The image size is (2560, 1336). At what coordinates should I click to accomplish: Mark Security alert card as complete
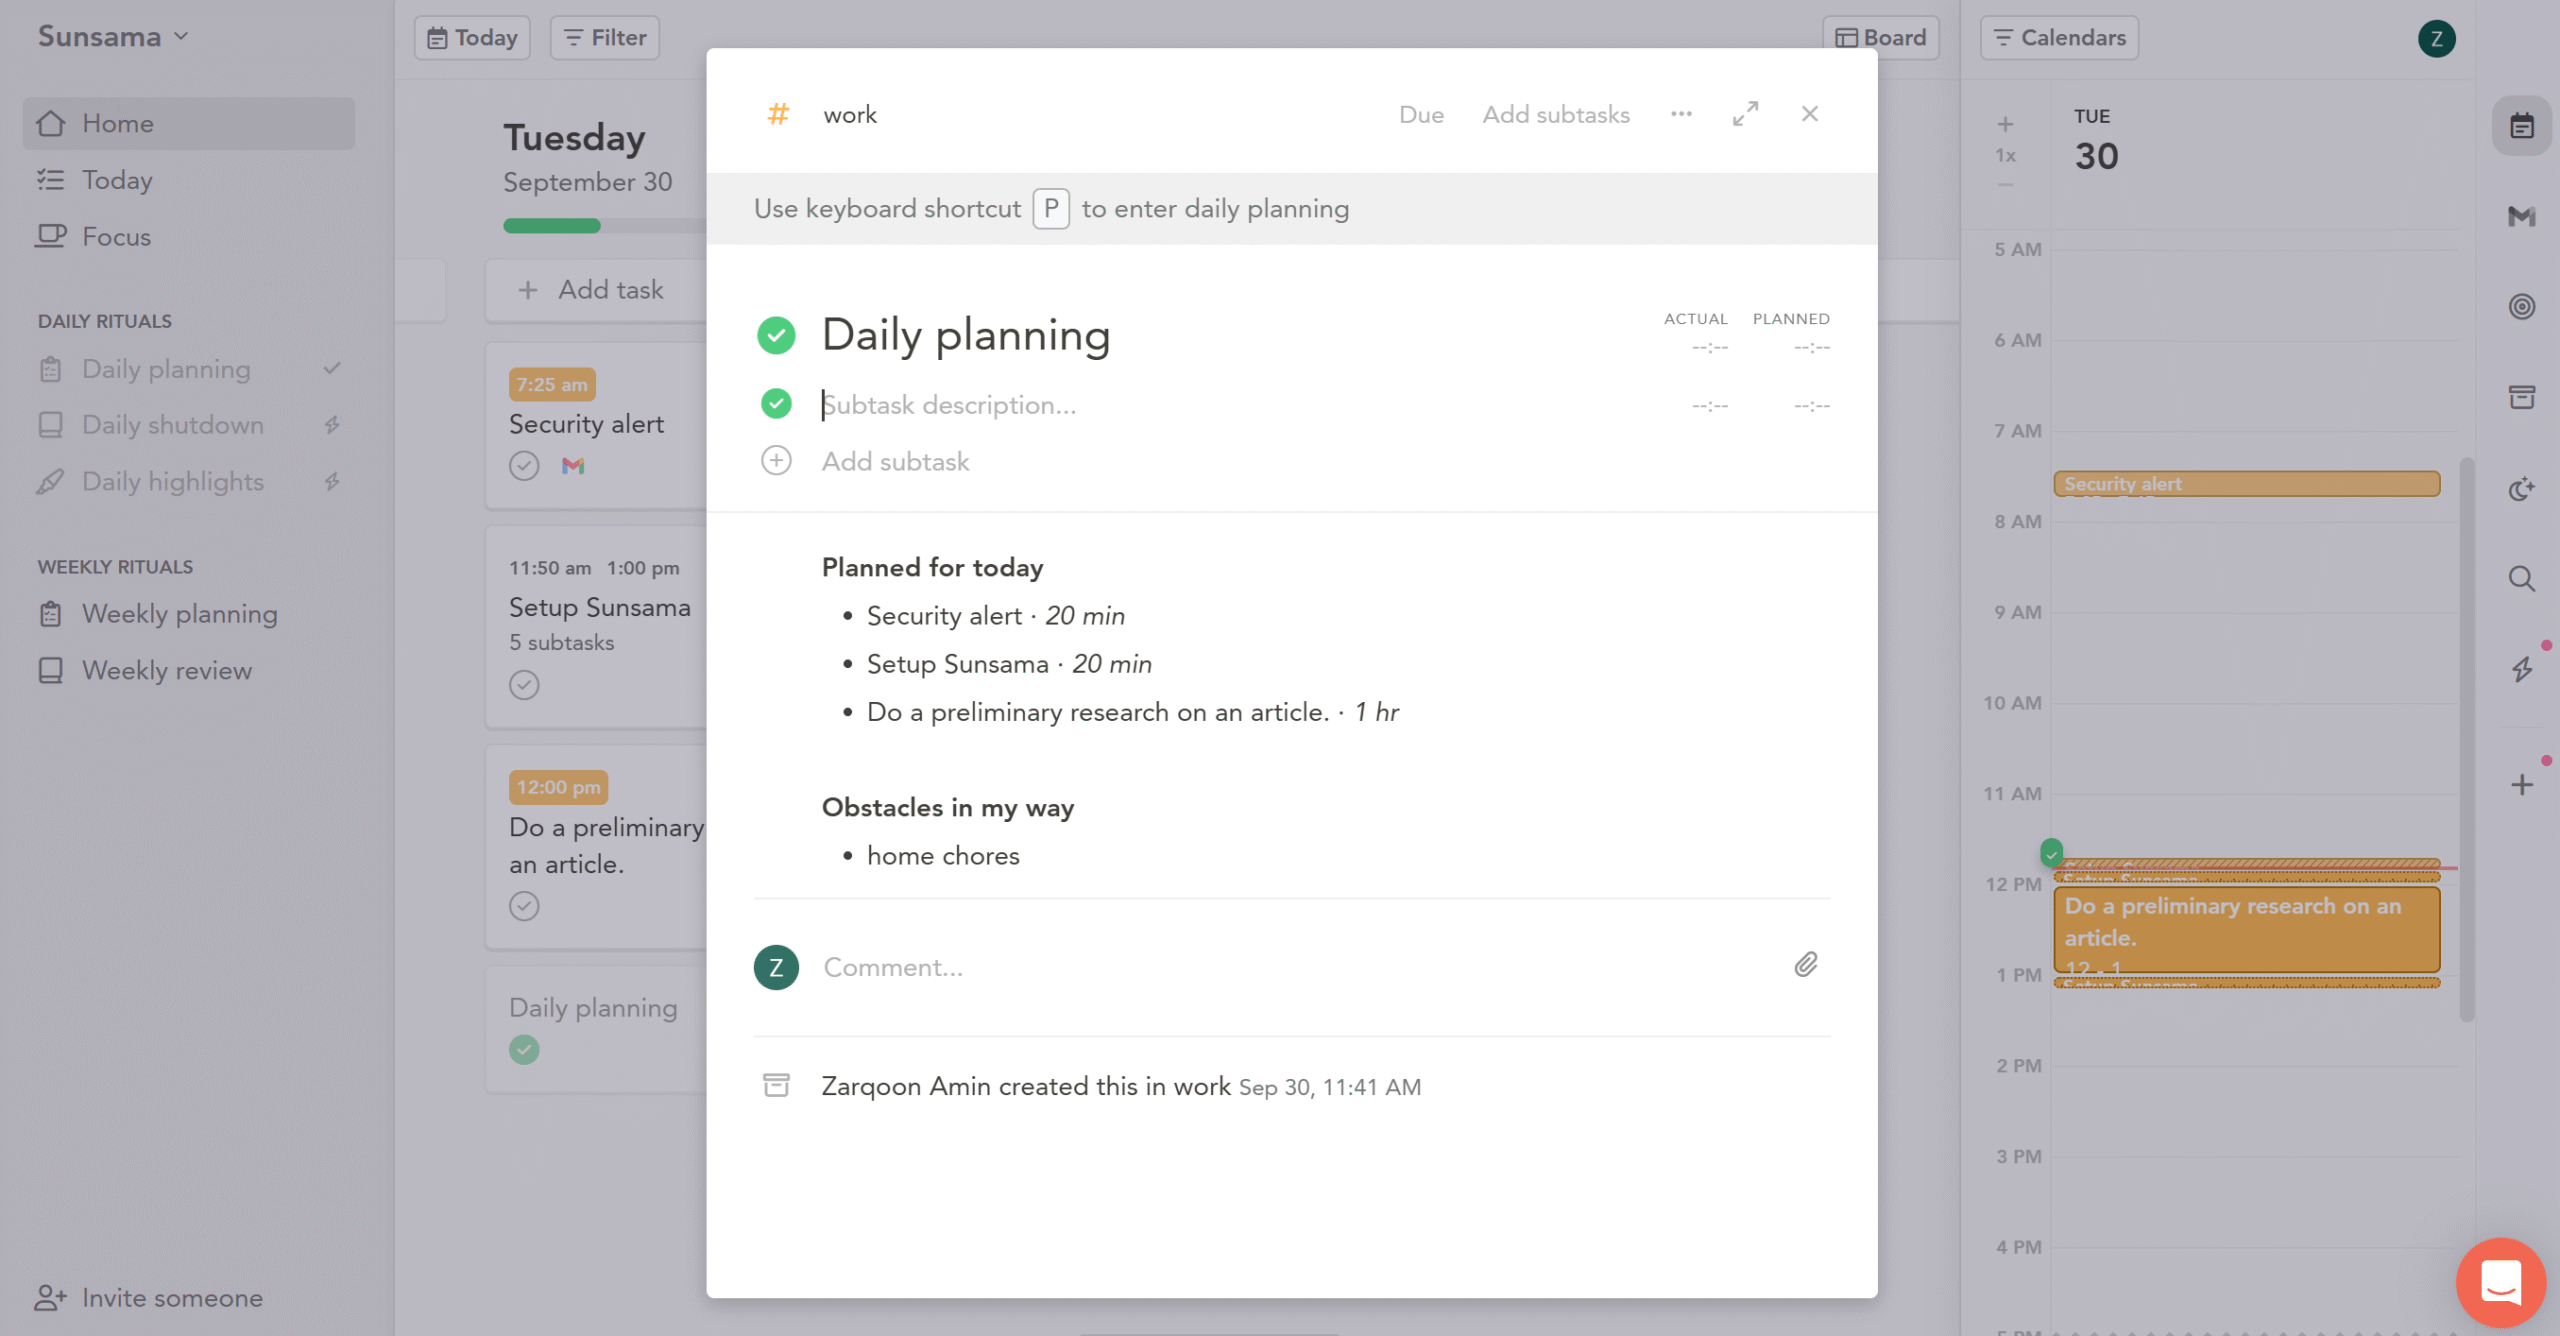524,465
